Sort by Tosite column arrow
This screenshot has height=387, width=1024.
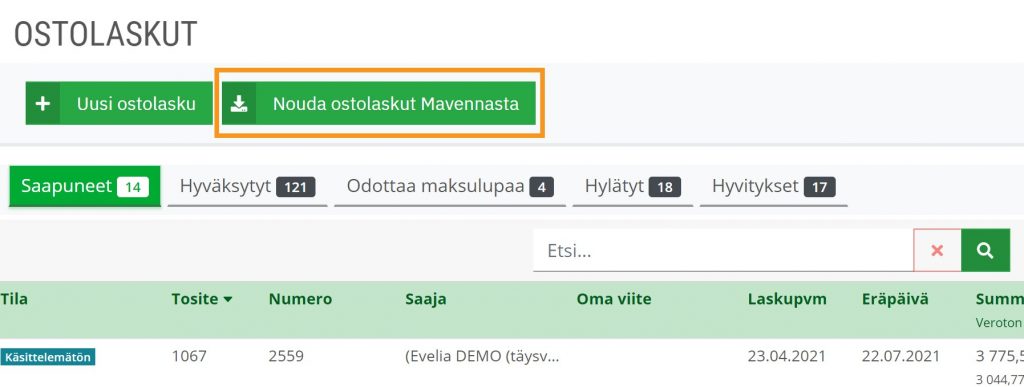pos(227,300)
